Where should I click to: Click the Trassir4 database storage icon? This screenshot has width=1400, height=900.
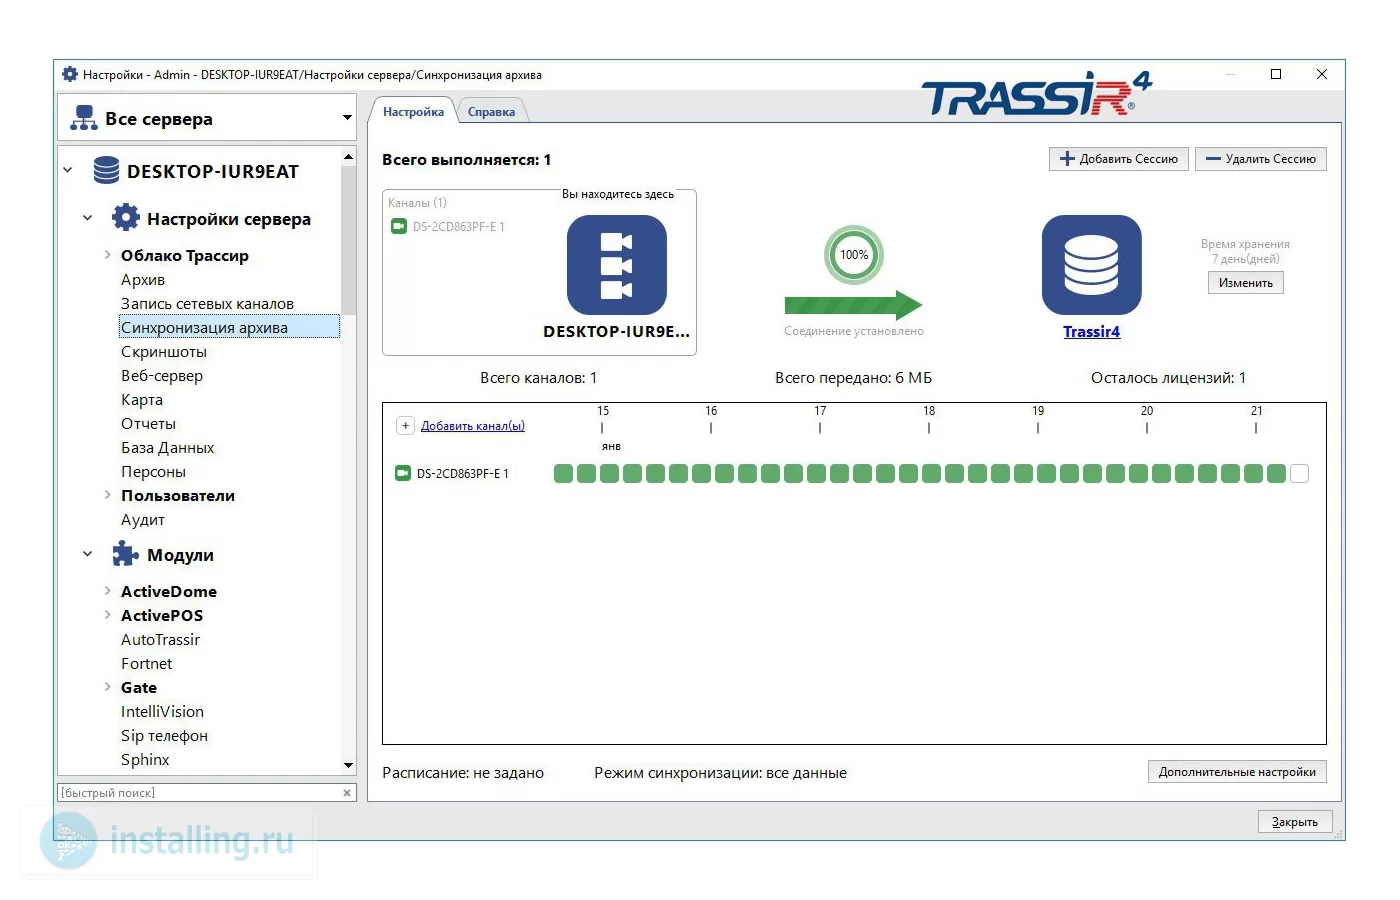(1091, 265)
